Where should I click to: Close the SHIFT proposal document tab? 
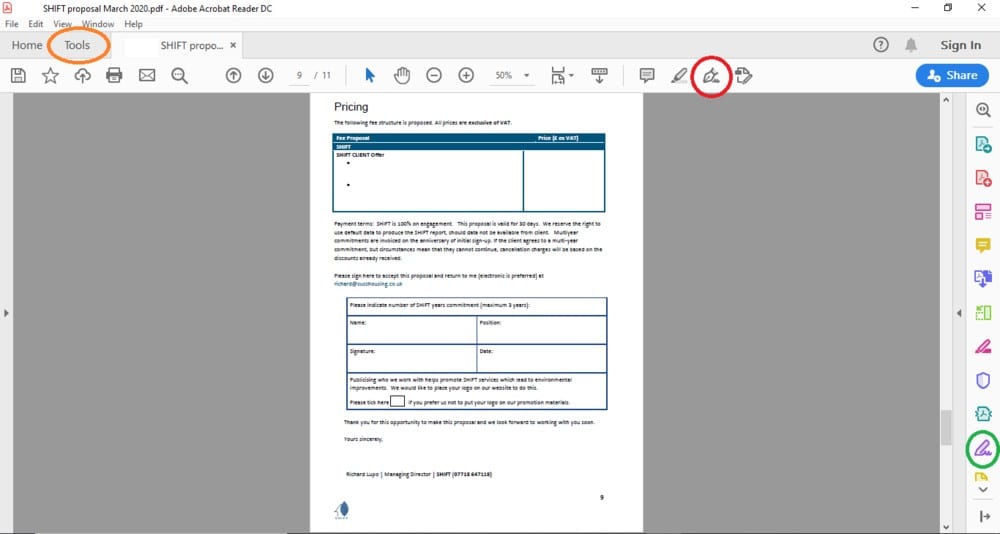(233, 45)
